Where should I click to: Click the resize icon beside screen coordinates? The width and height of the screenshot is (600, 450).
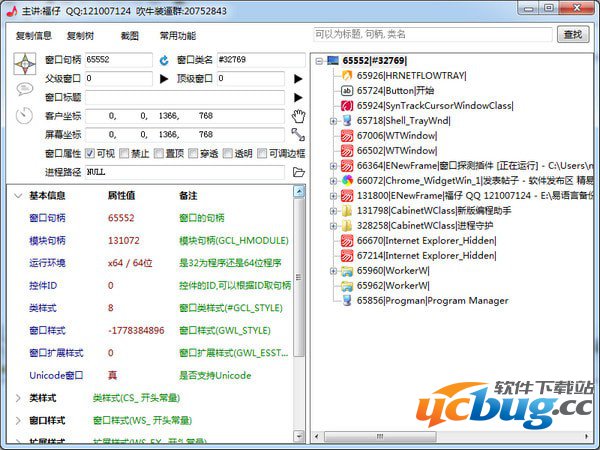[298, 135]
